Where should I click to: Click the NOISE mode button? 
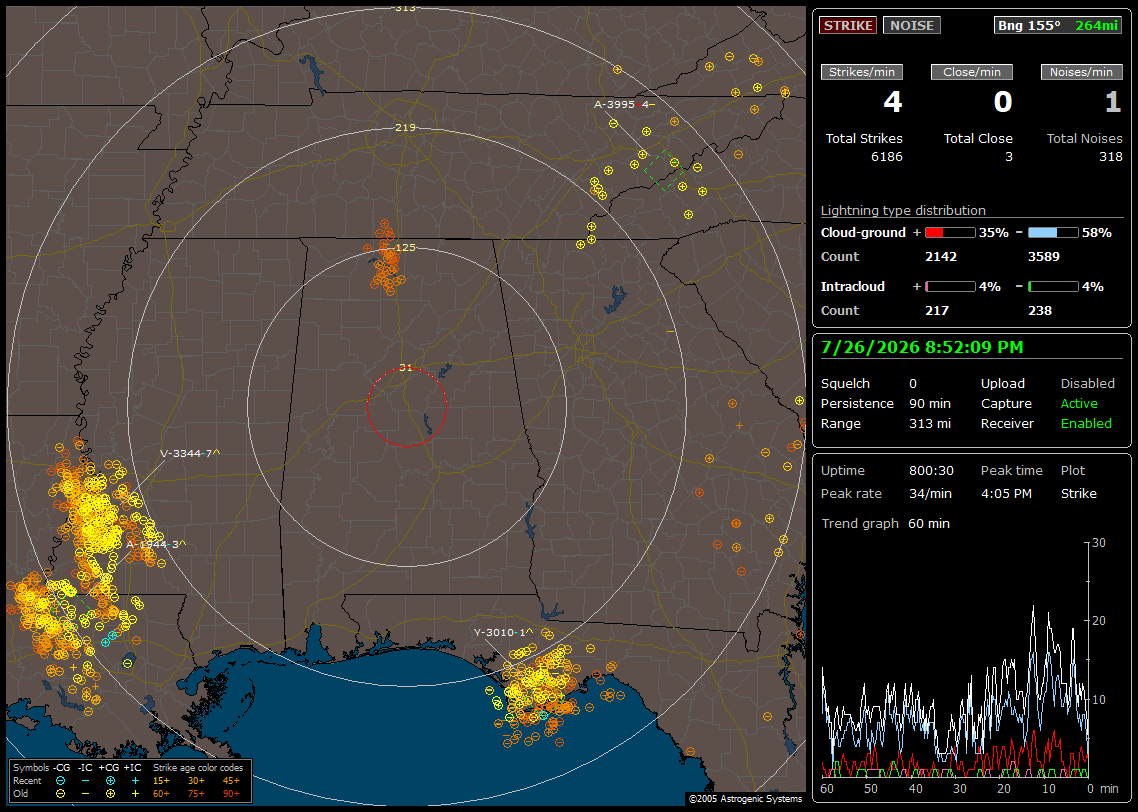pos(912,25)
